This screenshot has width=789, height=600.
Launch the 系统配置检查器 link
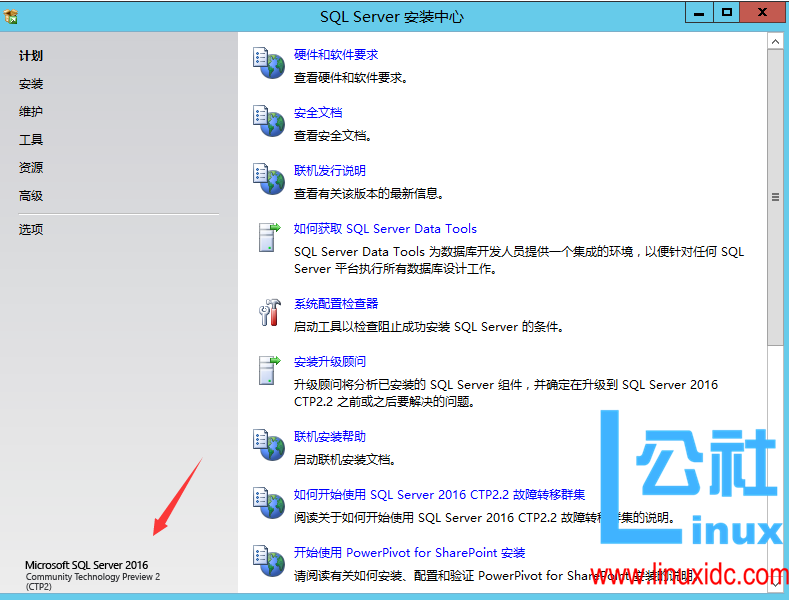336,304
